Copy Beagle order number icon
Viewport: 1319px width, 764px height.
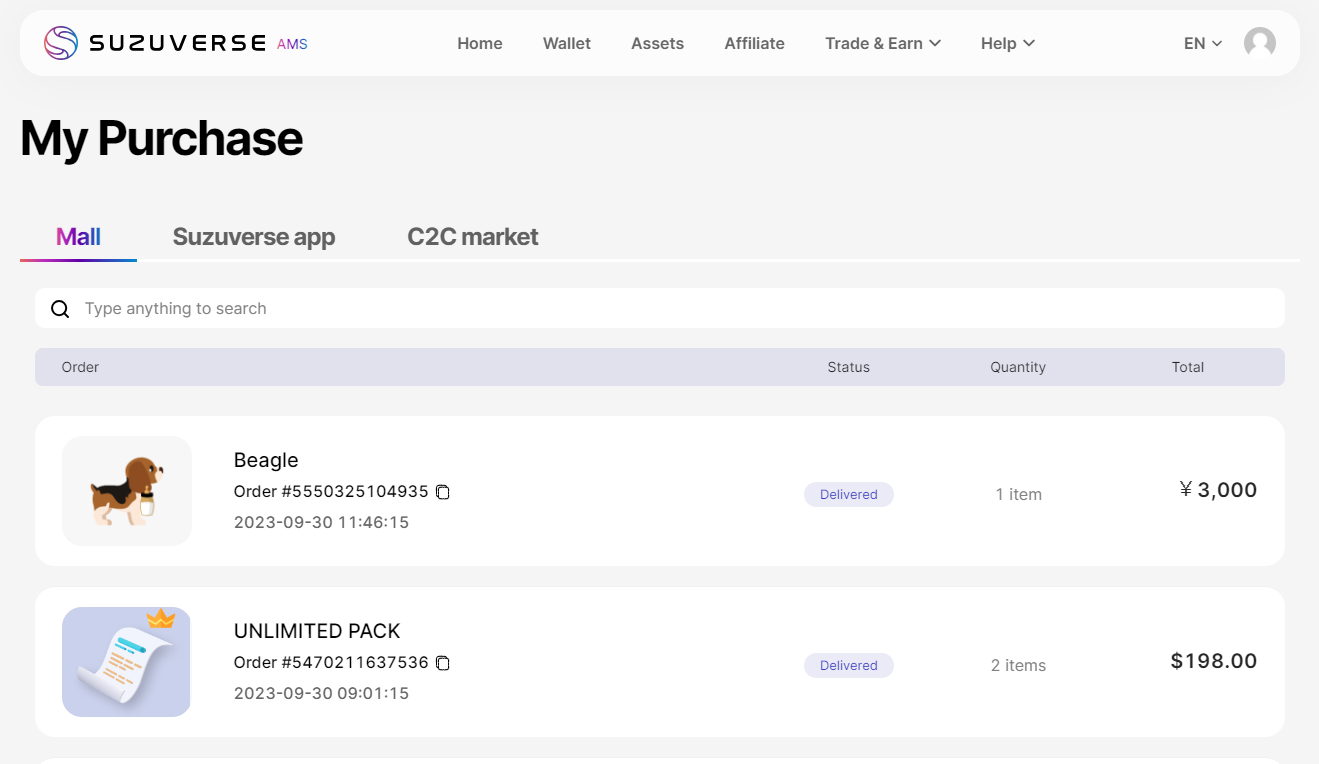443,492
